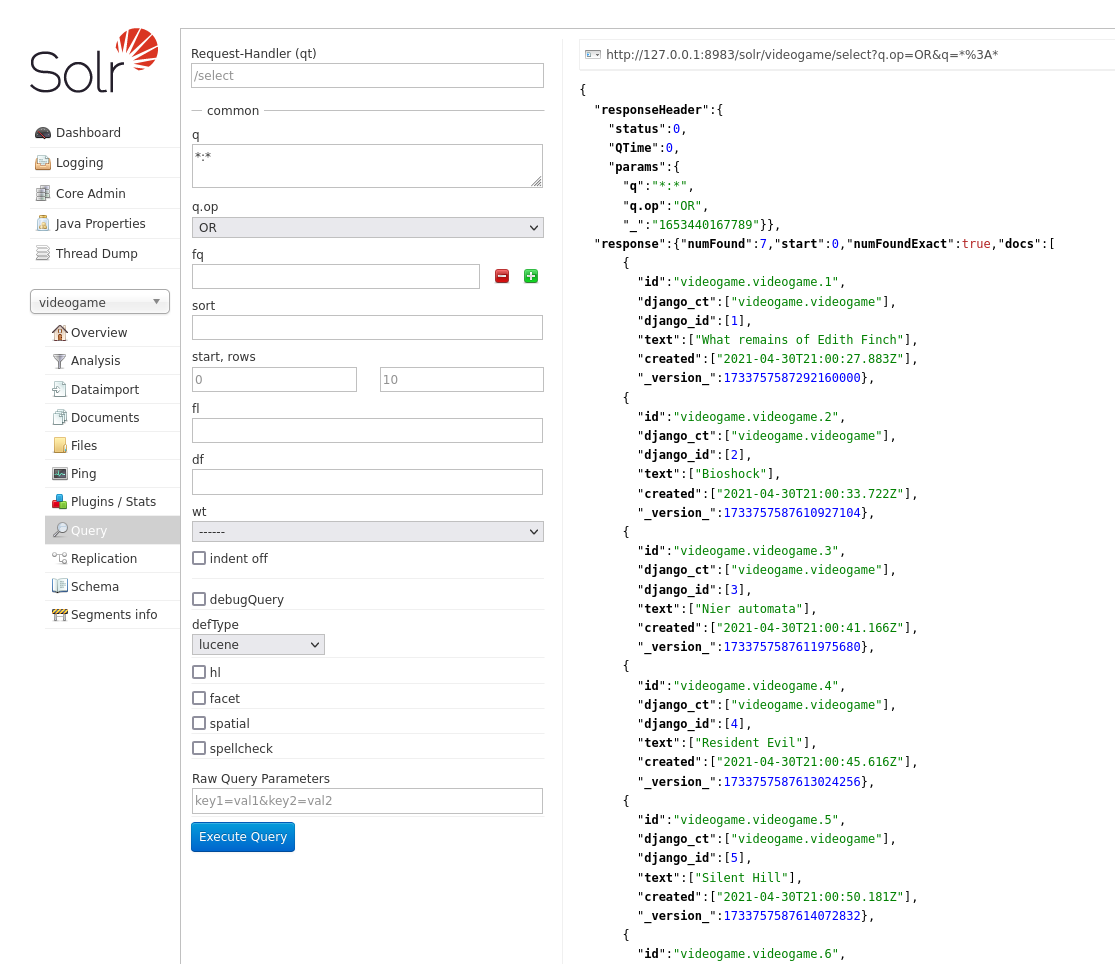This screenshot has width=1115, height=964.
Task: Enable the facet checkbox
Action: point(199,698)
